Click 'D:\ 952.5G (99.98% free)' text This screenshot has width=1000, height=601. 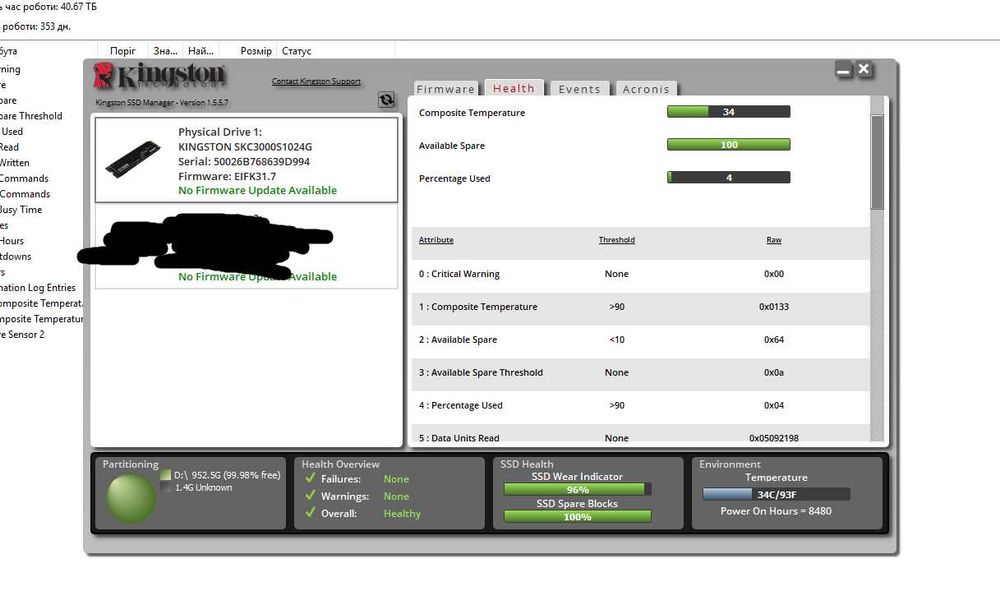(x=227, y=475)
